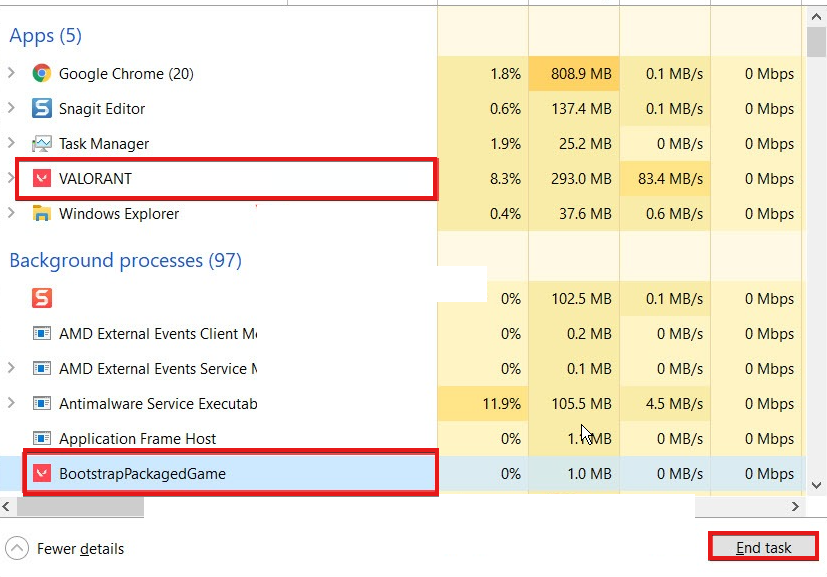
Task: Click the horizontal scrollbar left arrow
Action: coord(6,507)
